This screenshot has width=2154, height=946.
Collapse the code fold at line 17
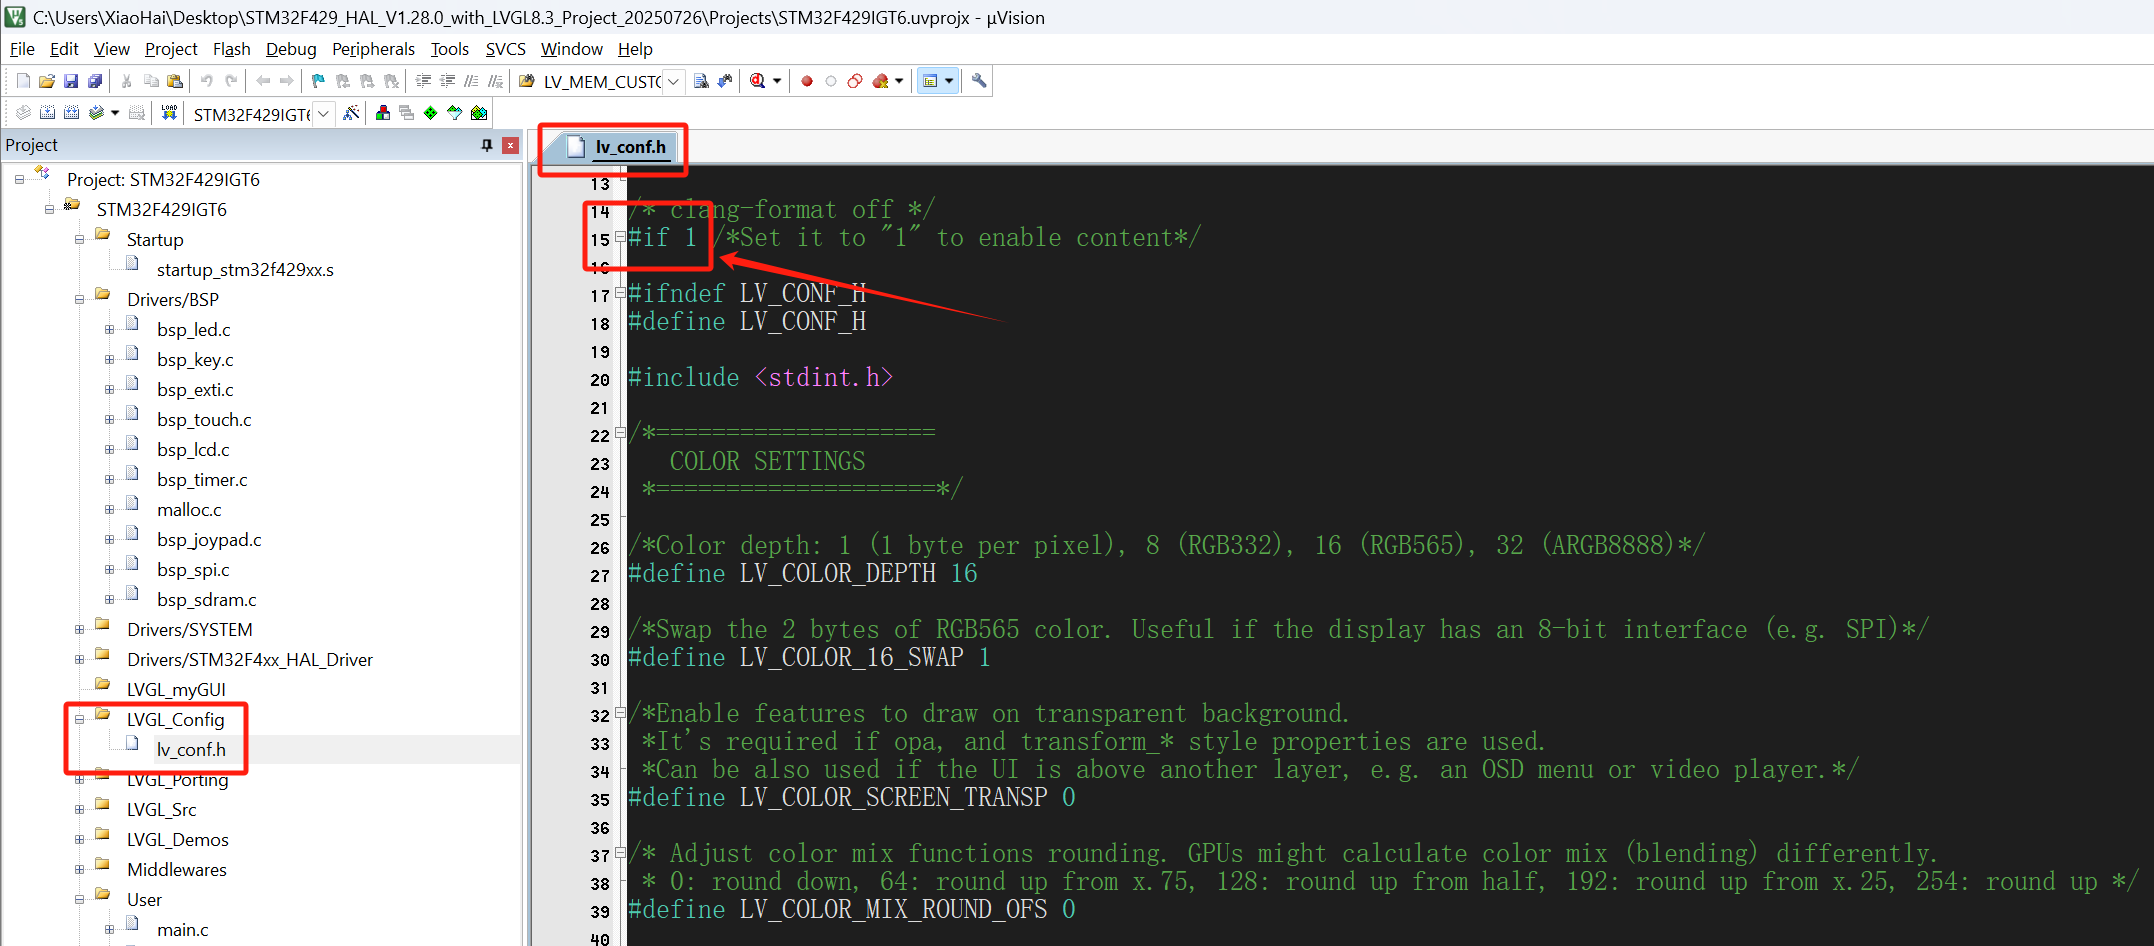tap(620, 293)
